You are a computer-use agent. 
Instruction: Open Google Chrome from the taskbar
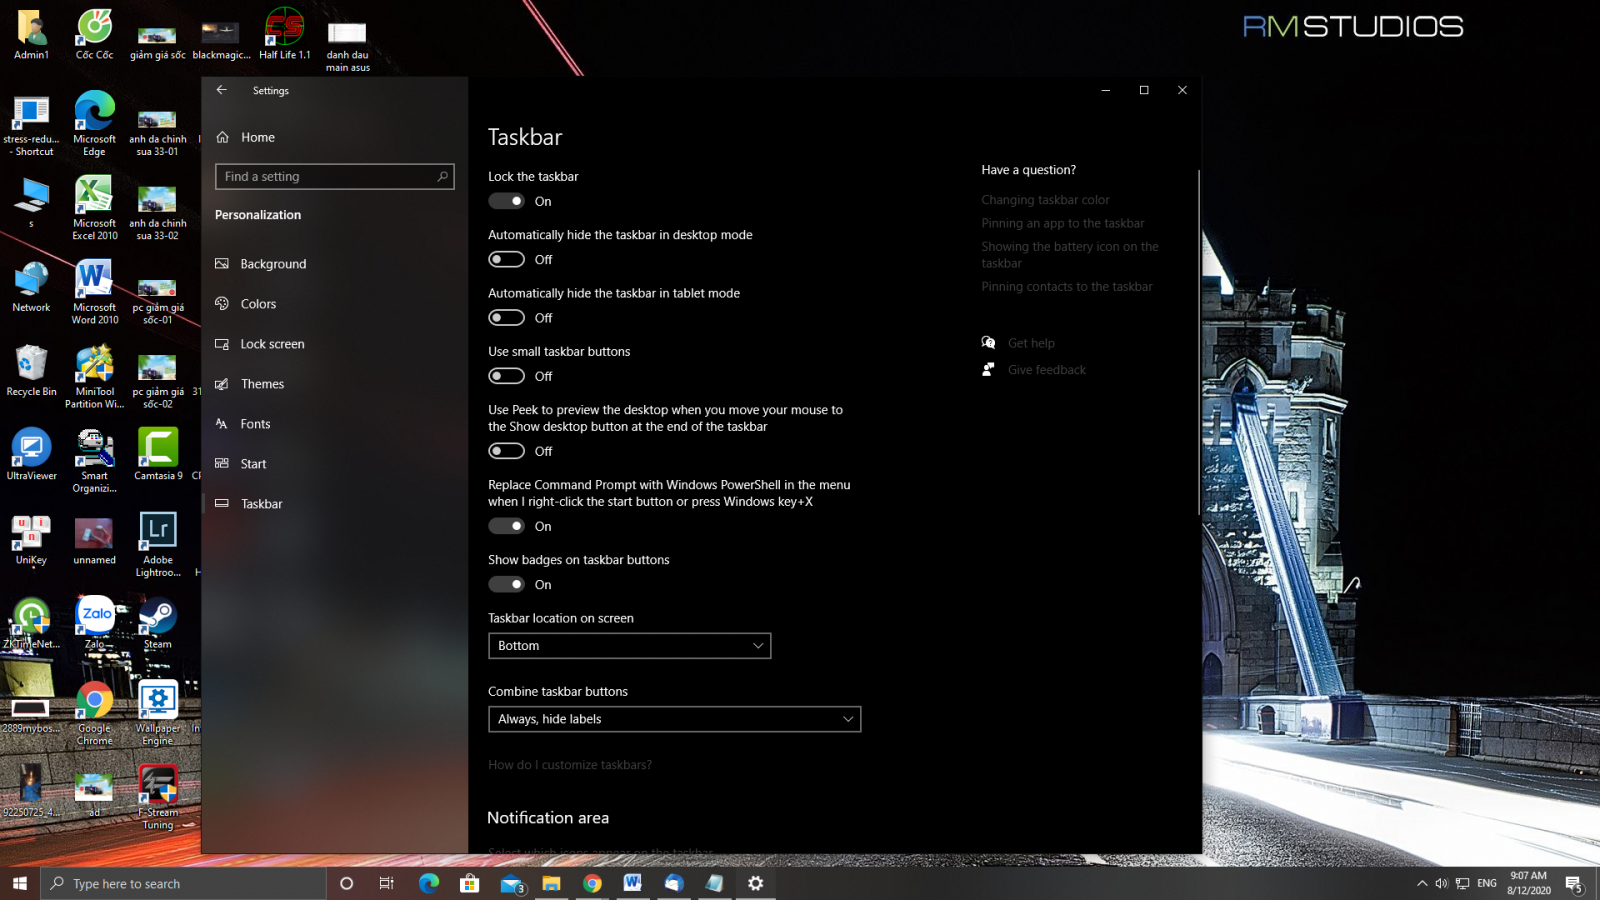pyautogui.click(x=592, y=883)
